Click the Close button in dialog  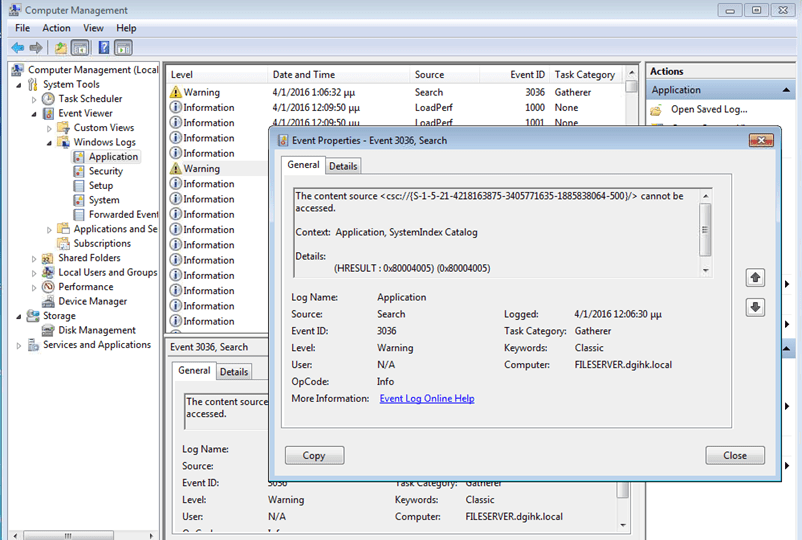734,455
